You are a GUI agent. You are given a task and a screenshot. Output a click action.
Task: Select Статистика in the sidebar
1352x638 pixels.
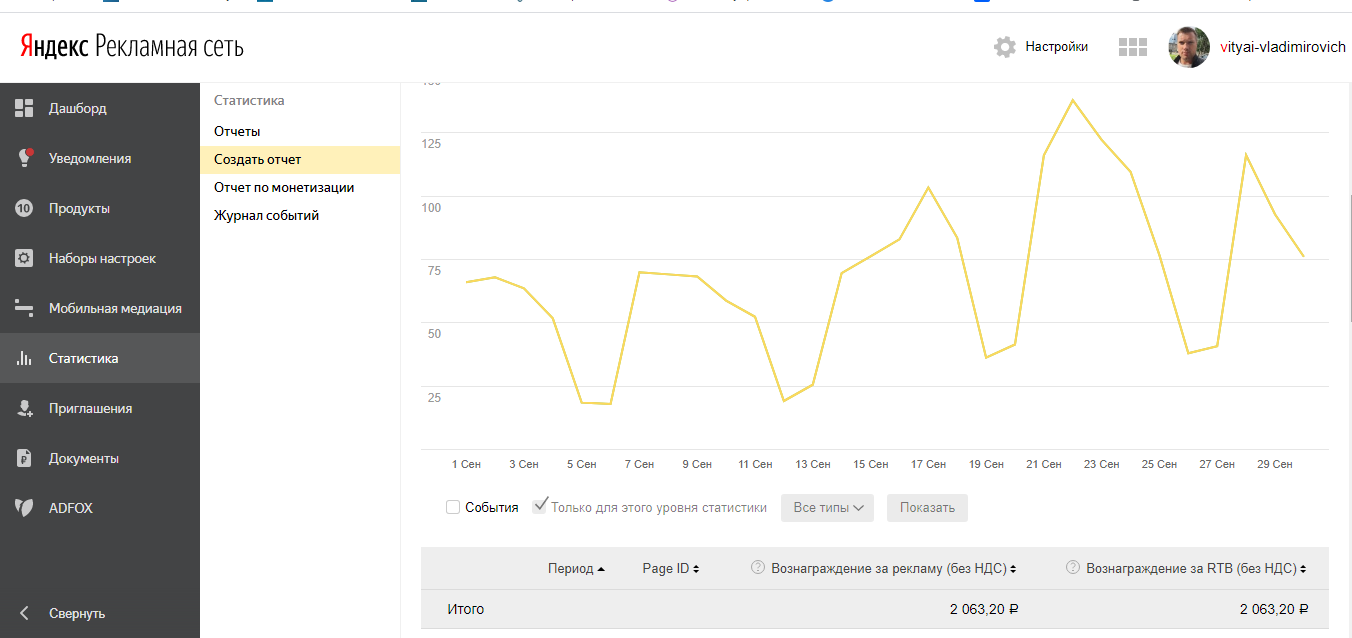point(83,358)
